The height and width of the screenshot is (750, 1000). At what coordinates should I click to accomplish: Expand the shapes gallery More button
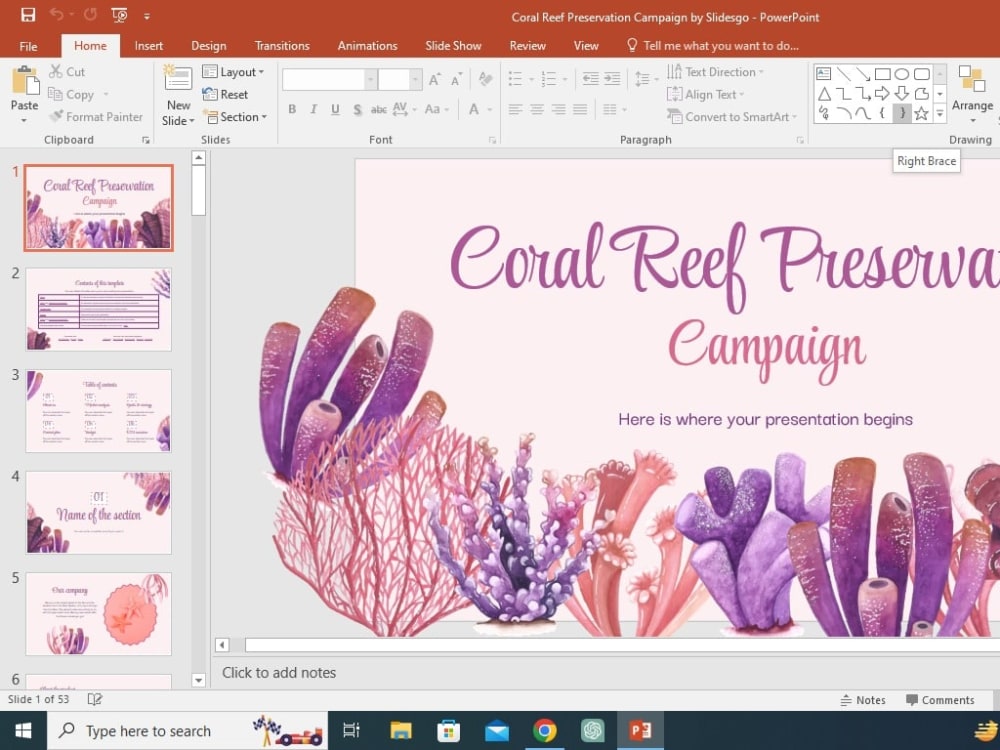pyautogui.click(x=940, y=114)
